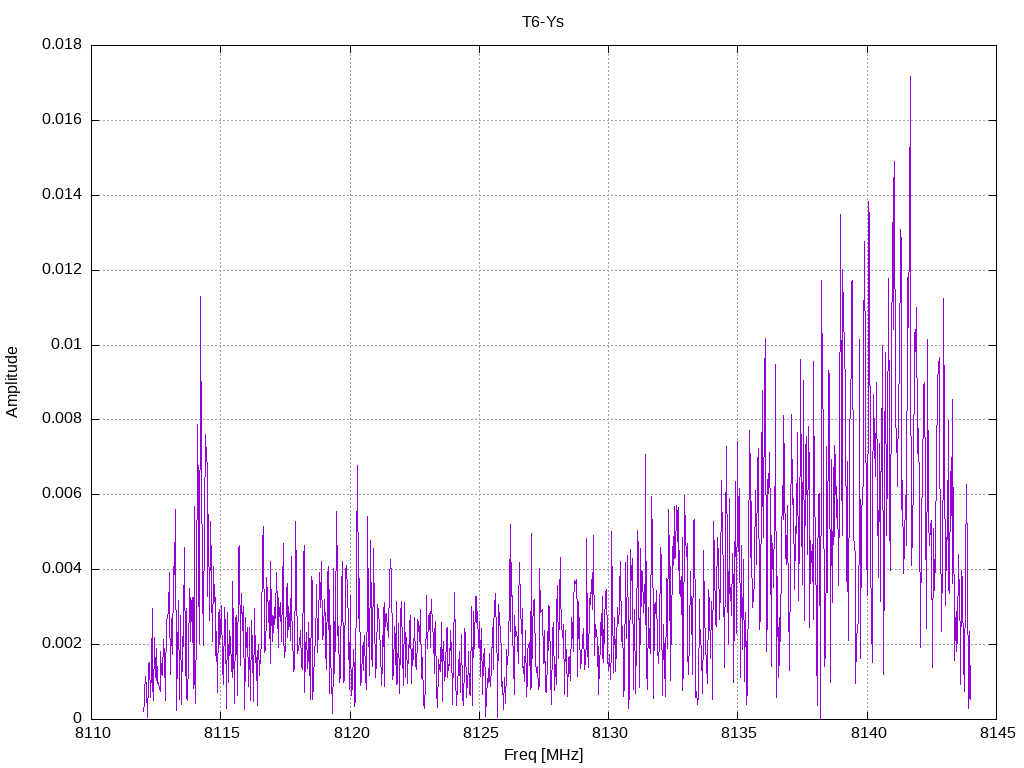Click the 0.008 y-axis tick label
This screenshot has width=1024, height=768.
pyautogui.click(x=62, y=419)
